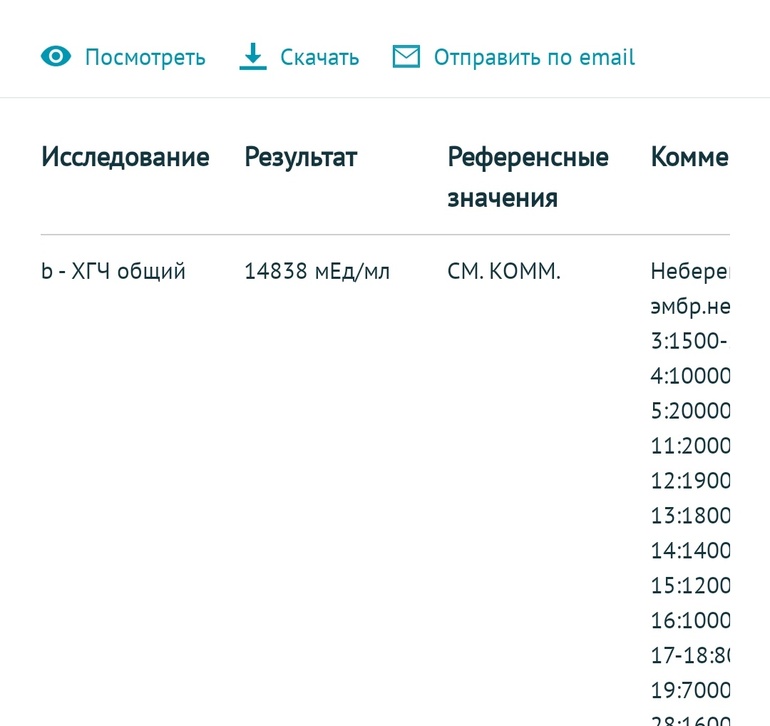Screen dimensions: 770x726
Task: Select the comment line '3:1500-'
Action: [x=688, y=341]
